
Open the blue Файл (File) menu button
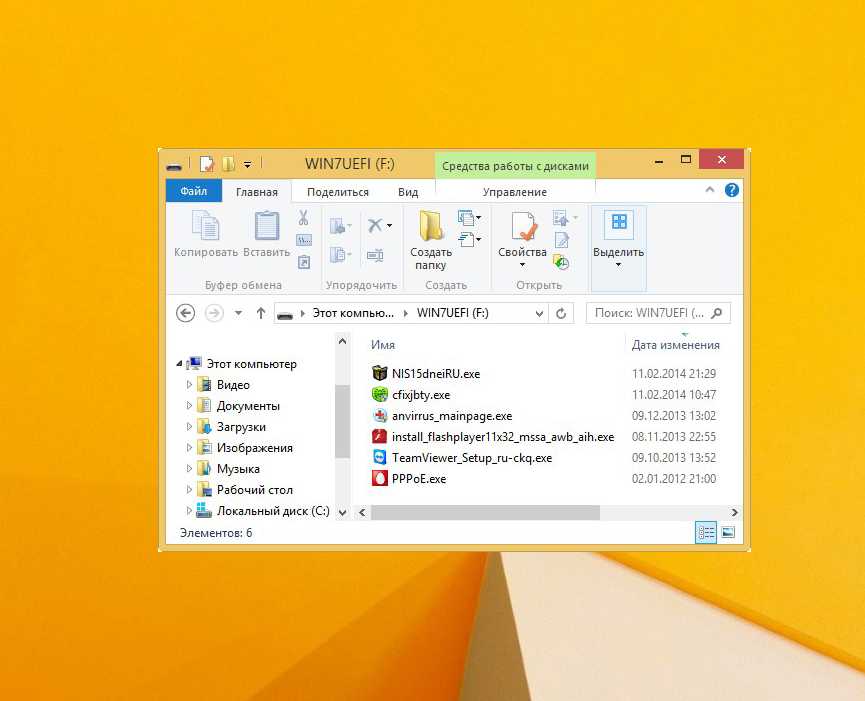(194, 191)
